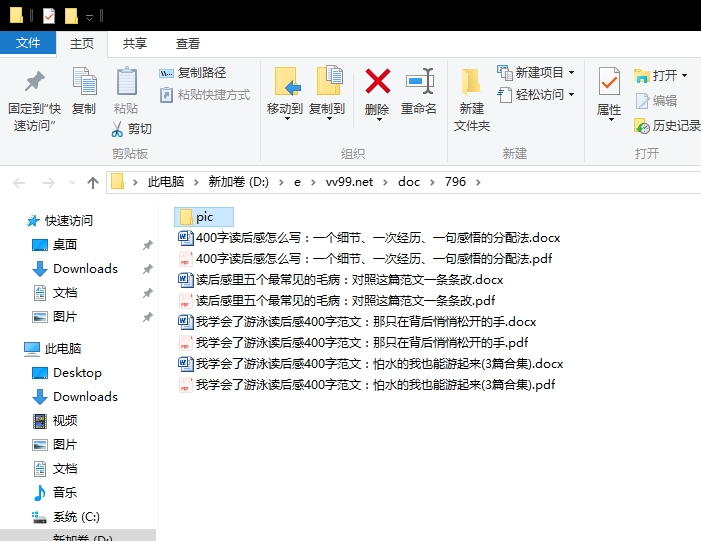Click the vv99.net breadcrumb segment

pos(349,182)
